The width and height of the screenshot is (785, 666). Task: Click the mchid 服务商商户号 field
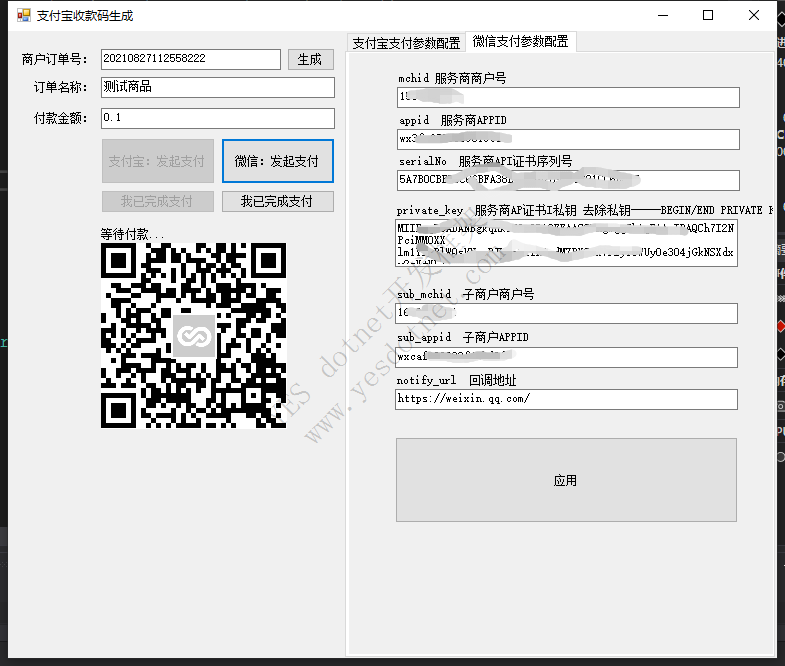(x=568, y=97)
